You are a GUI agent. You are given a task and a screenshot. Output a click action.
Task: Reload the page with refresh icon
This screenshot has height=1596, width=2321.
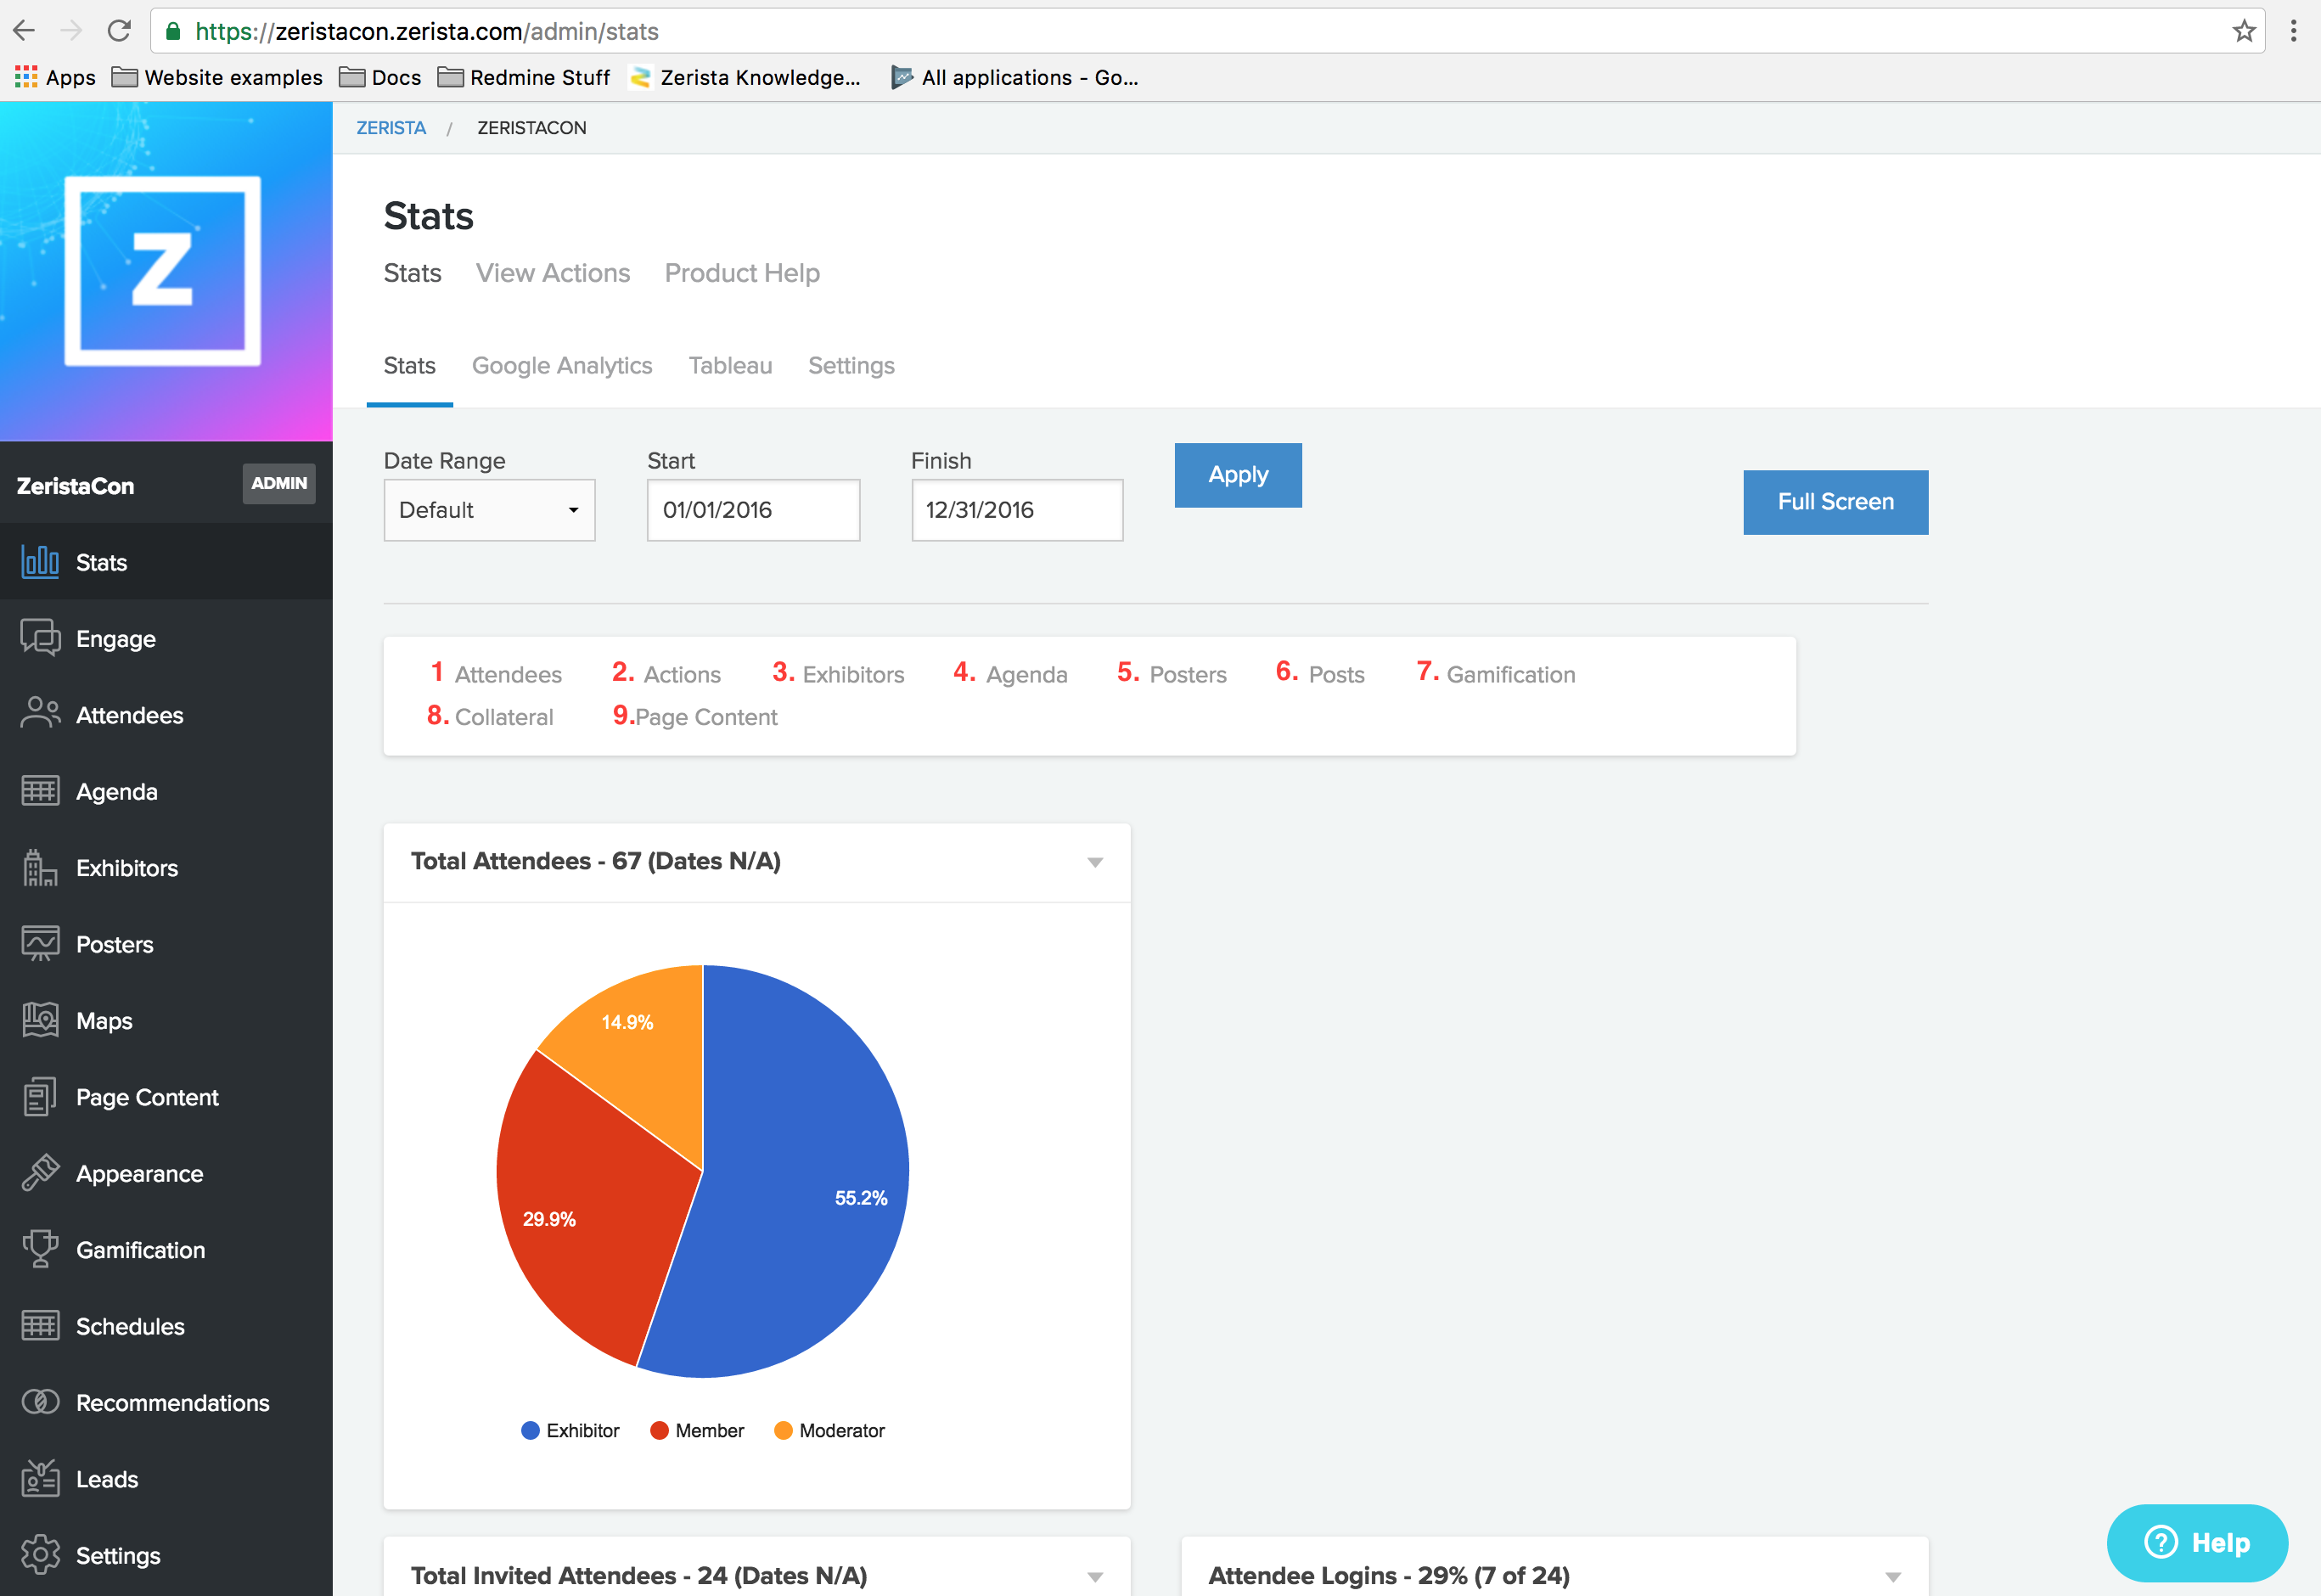coord(119,31)
